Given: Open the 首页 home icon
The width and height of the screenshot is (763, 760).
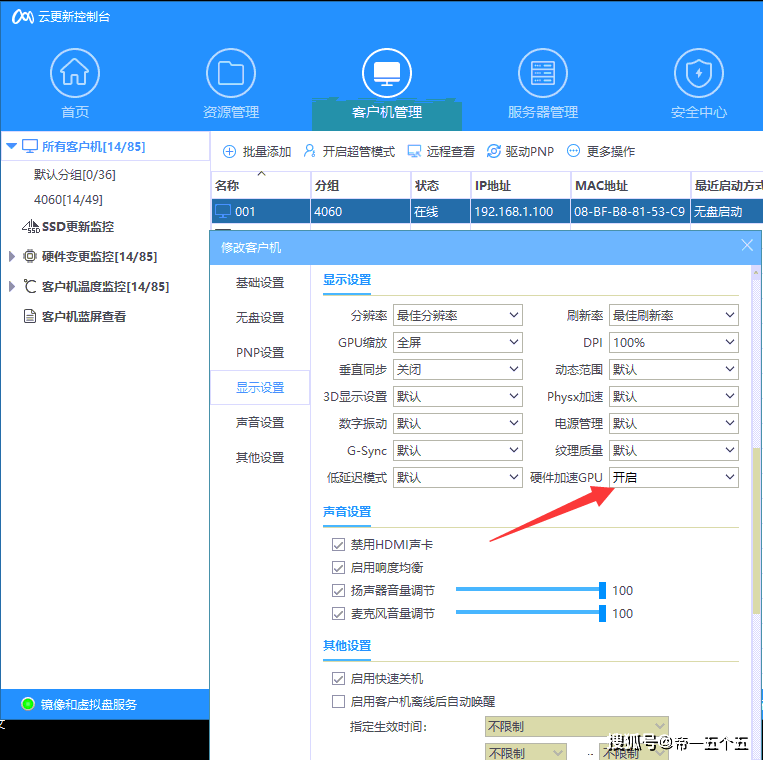Looking at the screenshot, I should [75, 73].
